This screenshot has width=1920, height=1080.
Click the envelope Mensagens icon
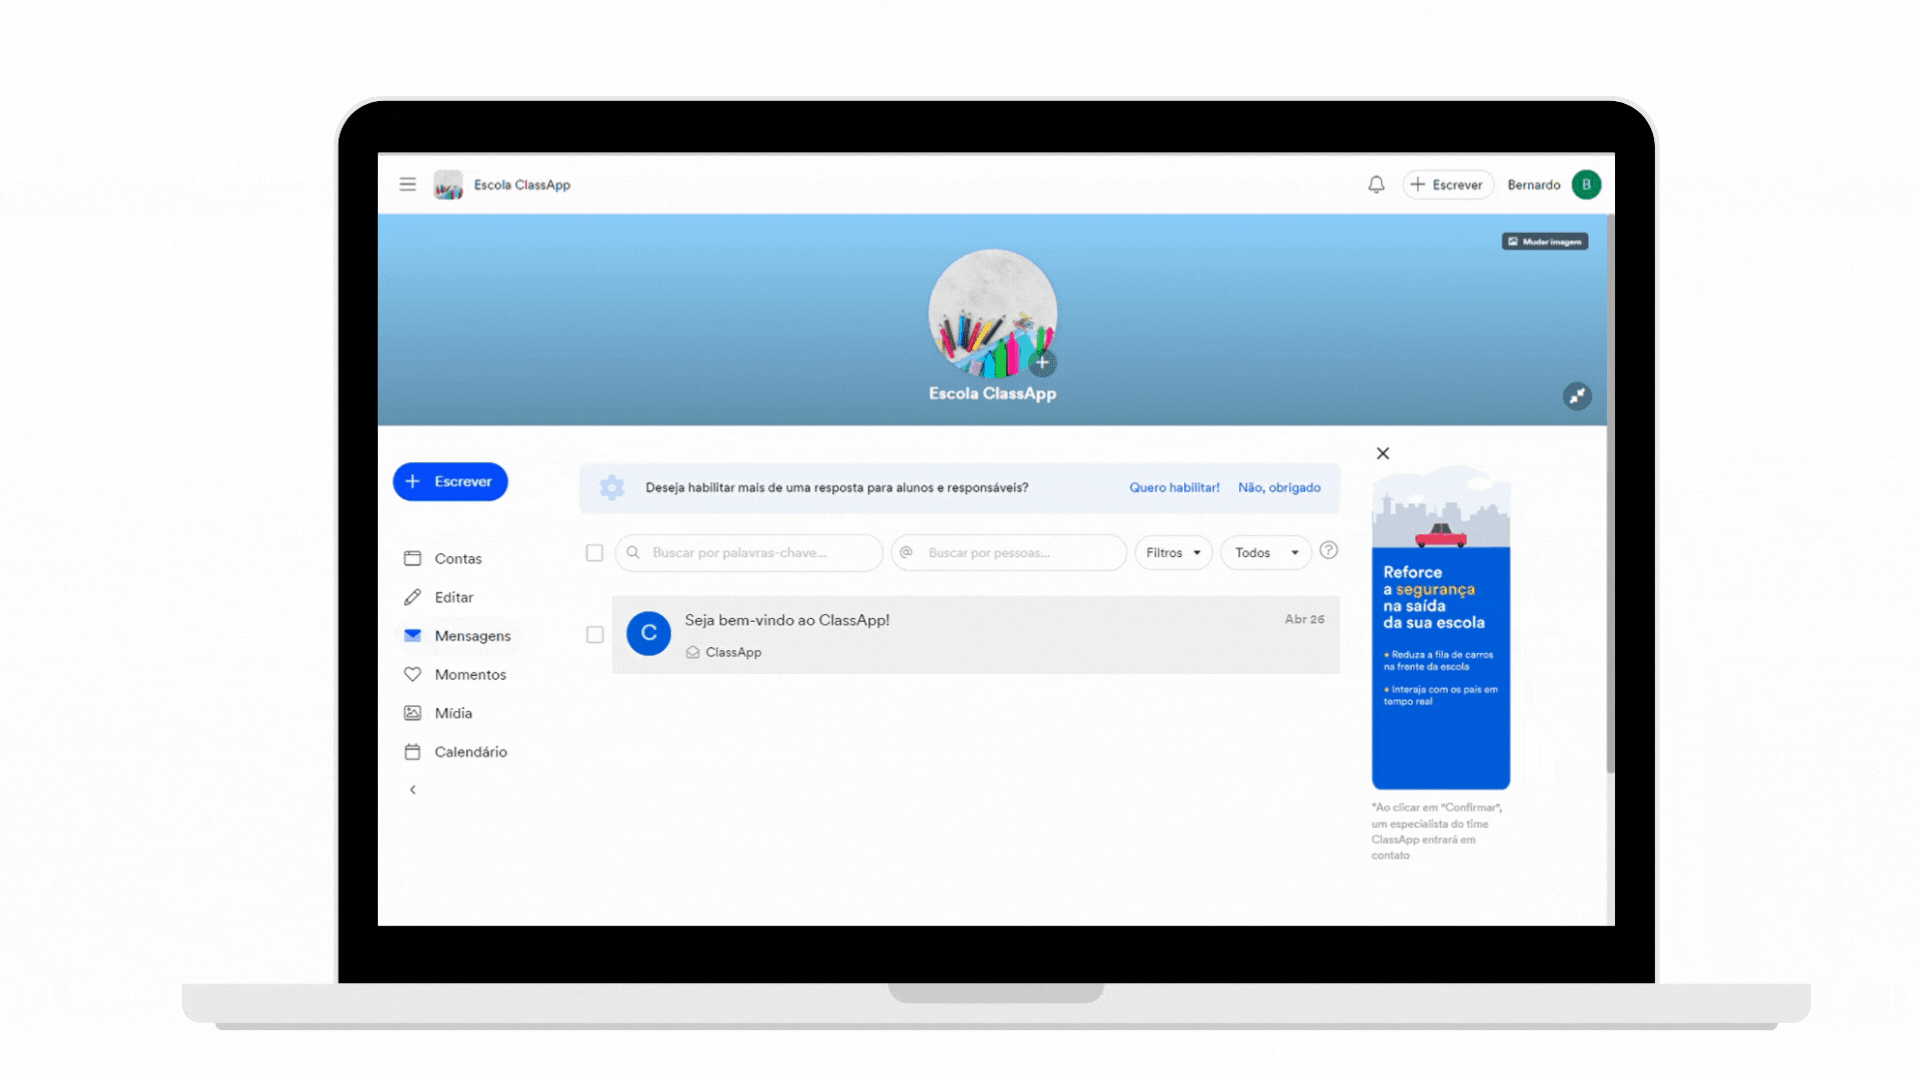click(x=412, y=635)
